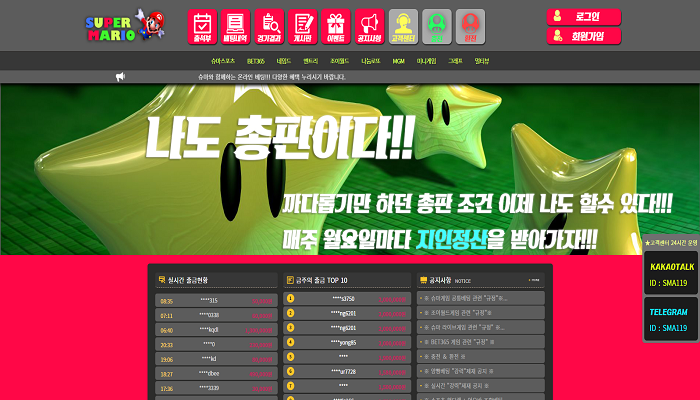The height and width of the screenshot is (400, 700).
Task: Open the 조이월드게임 관련 규정 notice
Action: tap(480, 313)
